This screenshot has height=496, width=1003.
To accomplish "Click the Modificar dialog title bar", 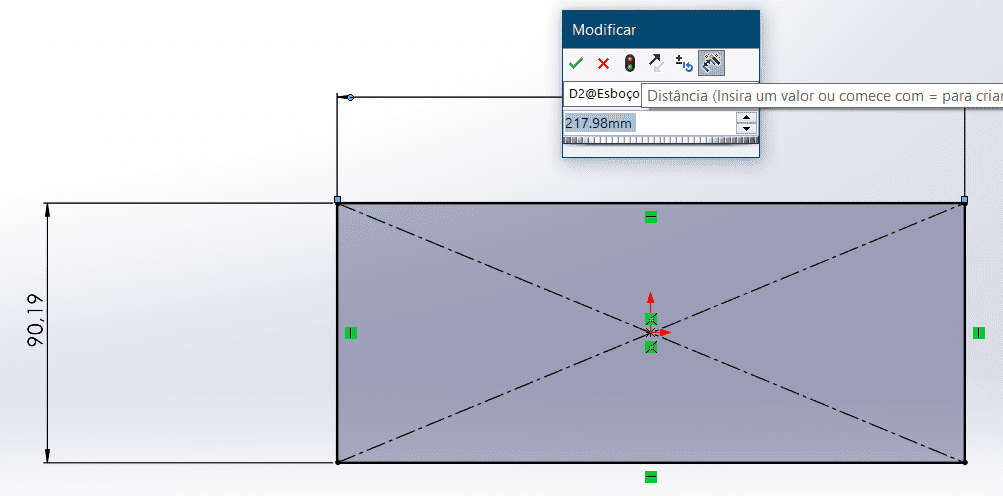I will (661, 29).
